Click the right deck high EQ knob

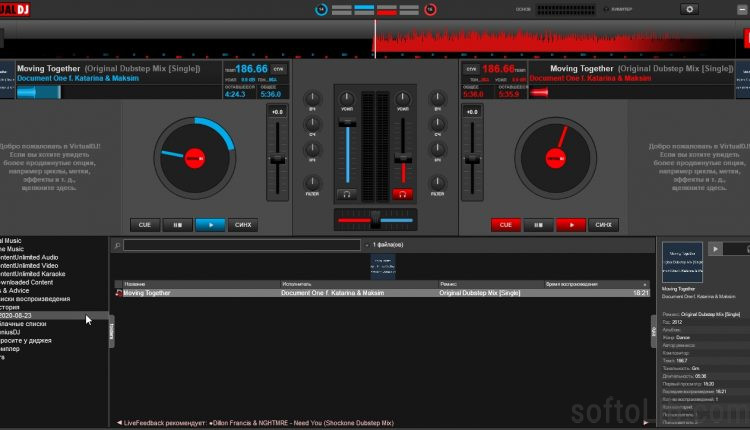tap(437, 99)
